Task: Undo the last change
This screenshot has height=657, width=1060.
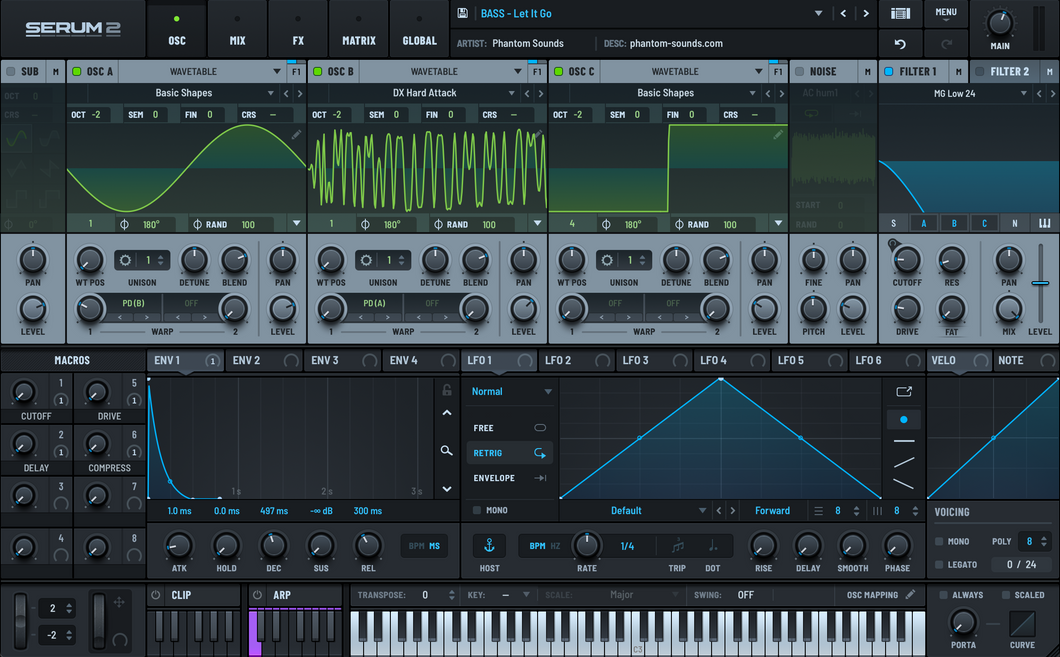Action: (900, 44)
